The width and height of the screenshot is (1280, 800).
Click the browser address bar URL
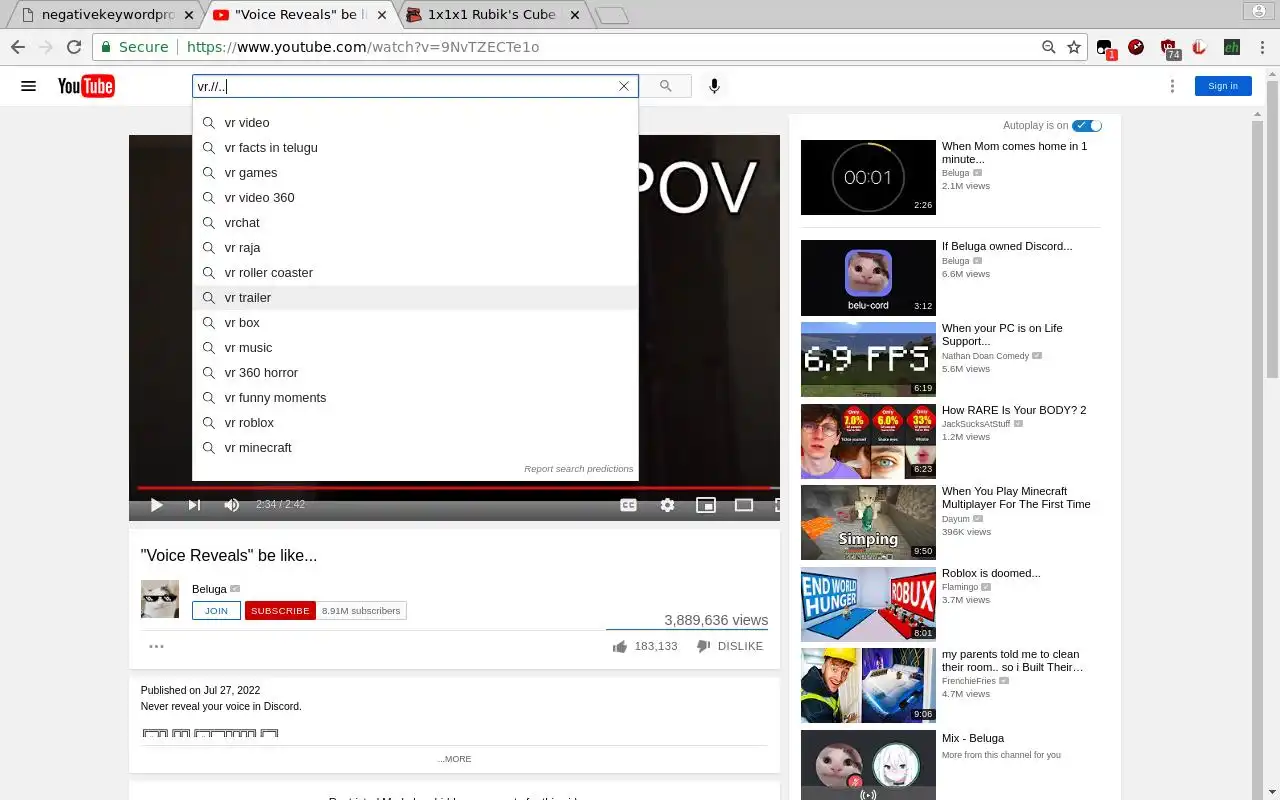tap(363, 47)
